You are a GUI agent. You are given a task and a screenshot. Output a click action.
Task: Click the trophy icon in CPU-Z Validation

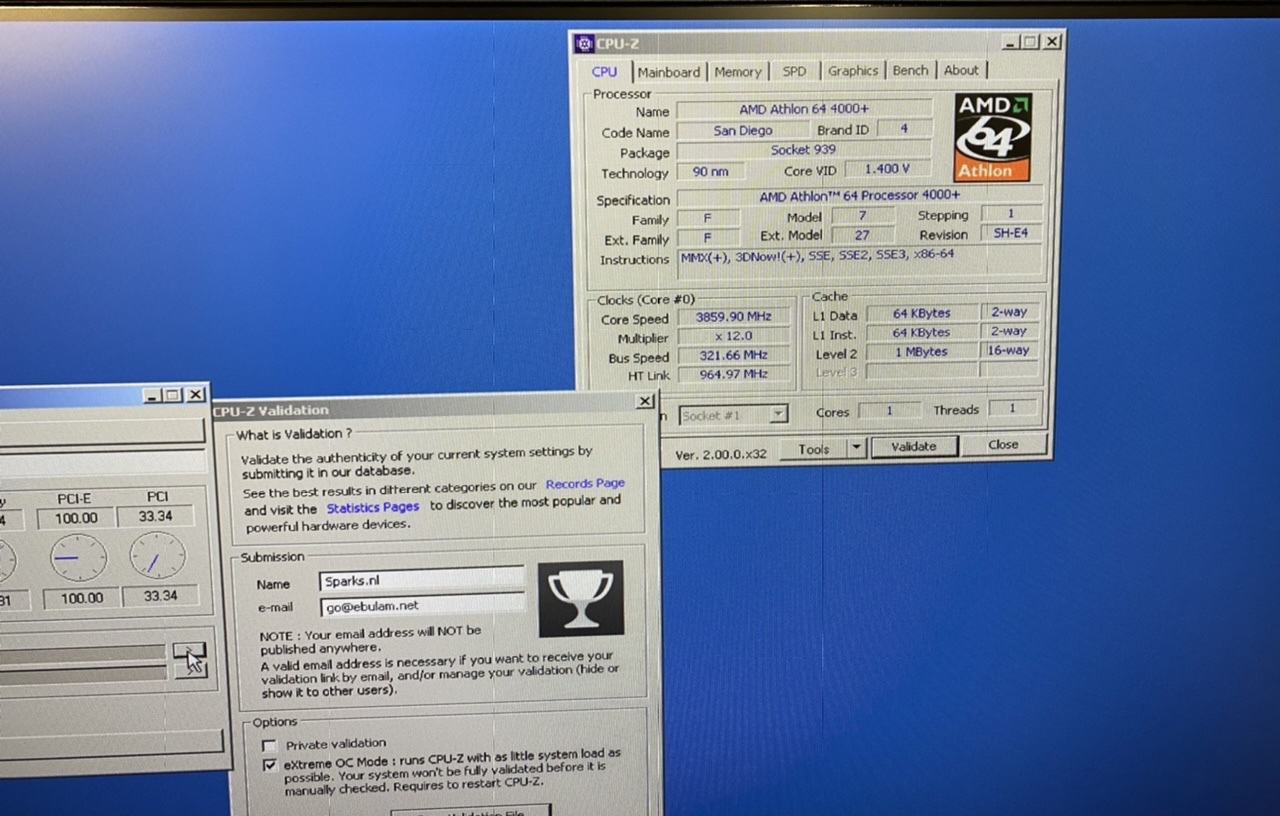(x=581, y=598)
